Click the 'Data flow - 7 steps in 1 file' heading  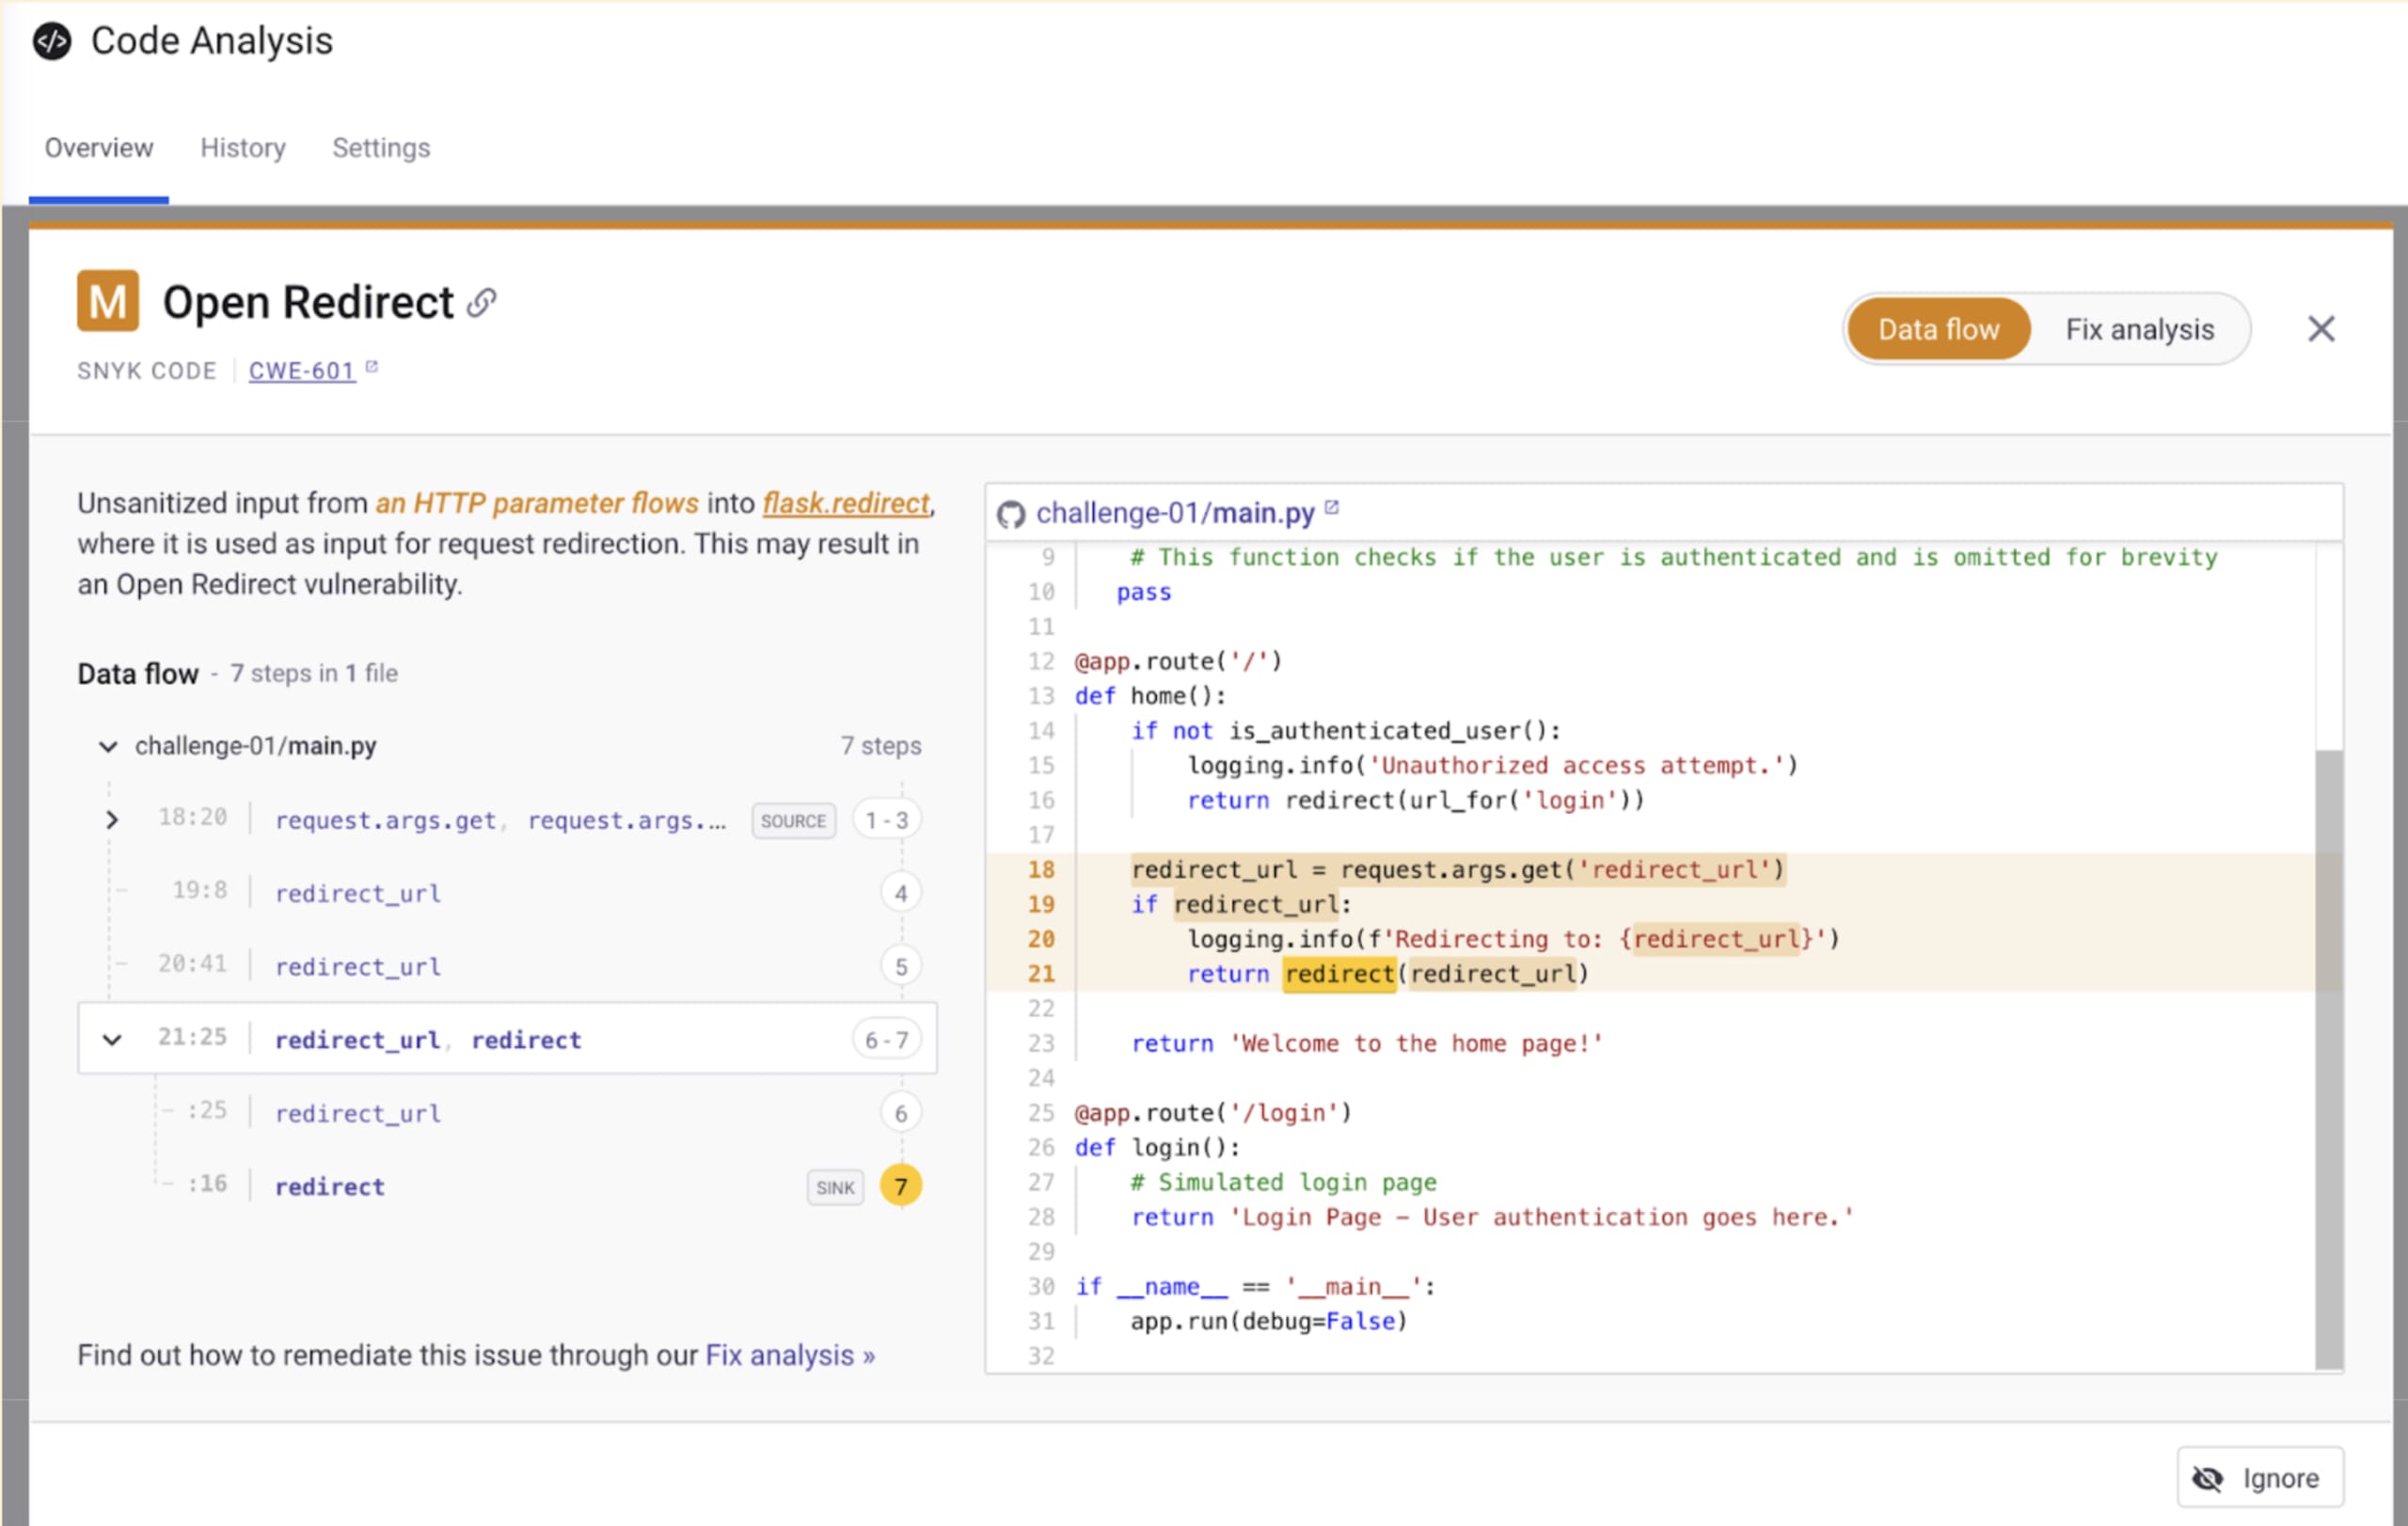238,674
